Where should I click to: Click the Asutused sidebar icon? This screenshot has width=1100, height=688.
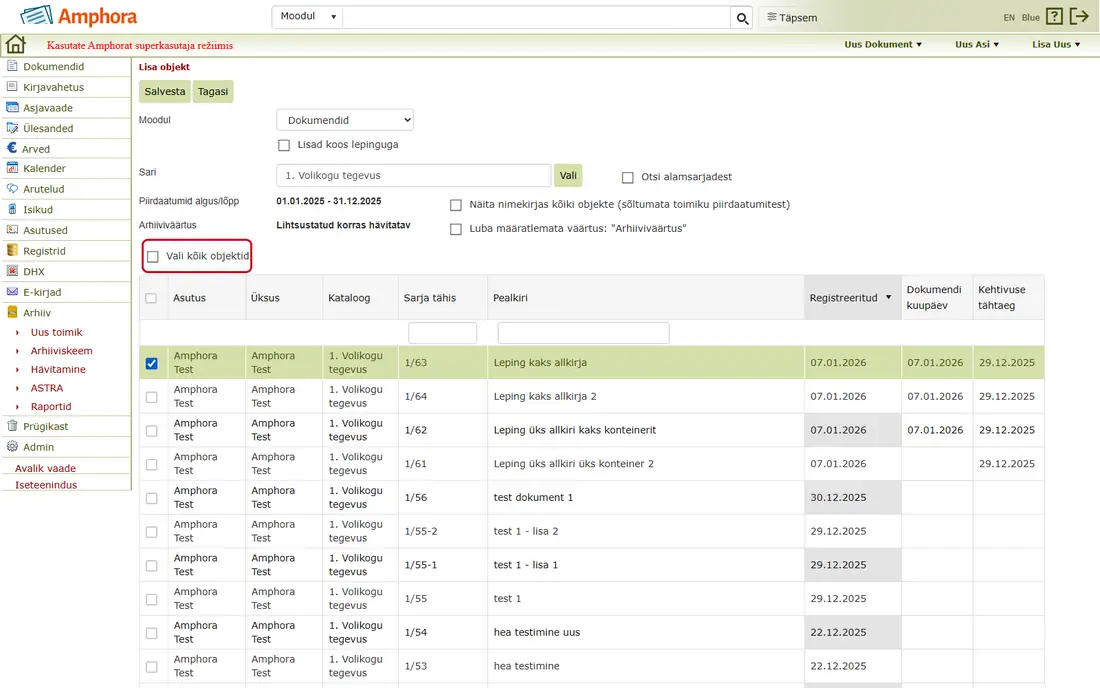click(12, 229)
